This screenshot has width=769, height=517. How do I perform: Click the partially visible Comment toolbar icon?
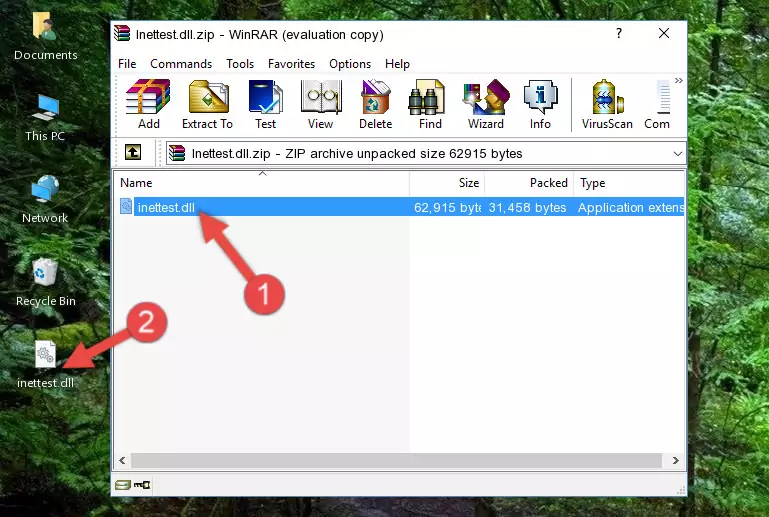tap(657, 104)
